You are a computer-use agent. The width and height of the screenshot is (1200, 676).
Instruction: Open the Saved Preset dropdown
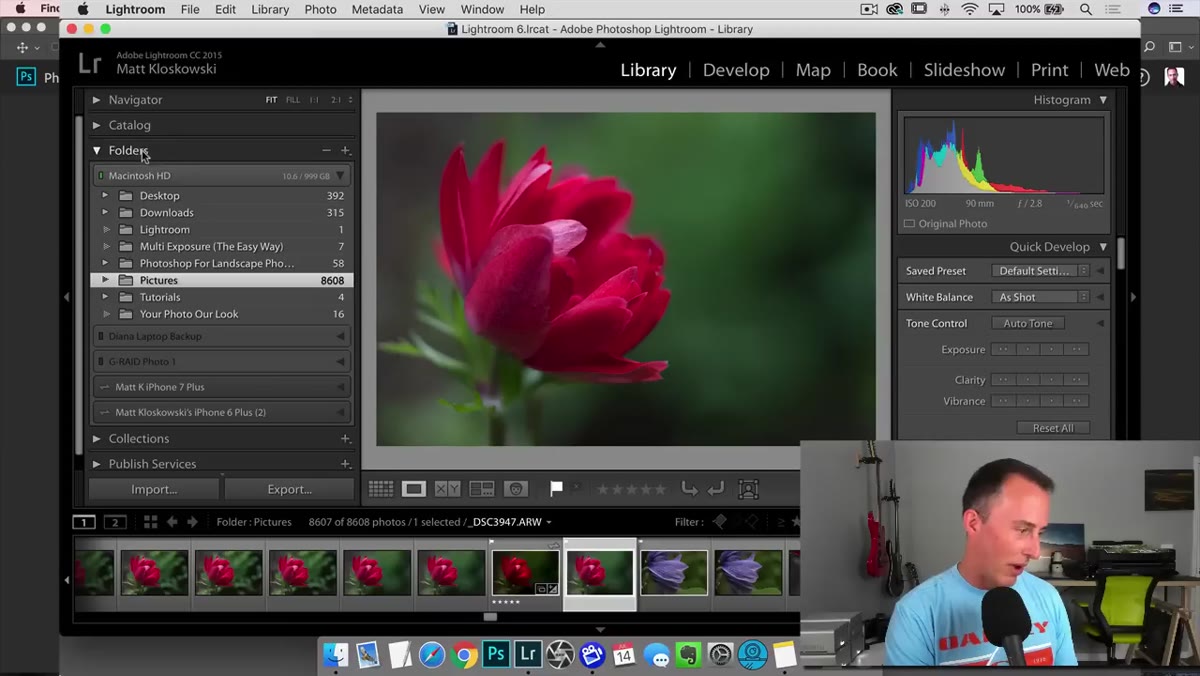coord(1040,271)
